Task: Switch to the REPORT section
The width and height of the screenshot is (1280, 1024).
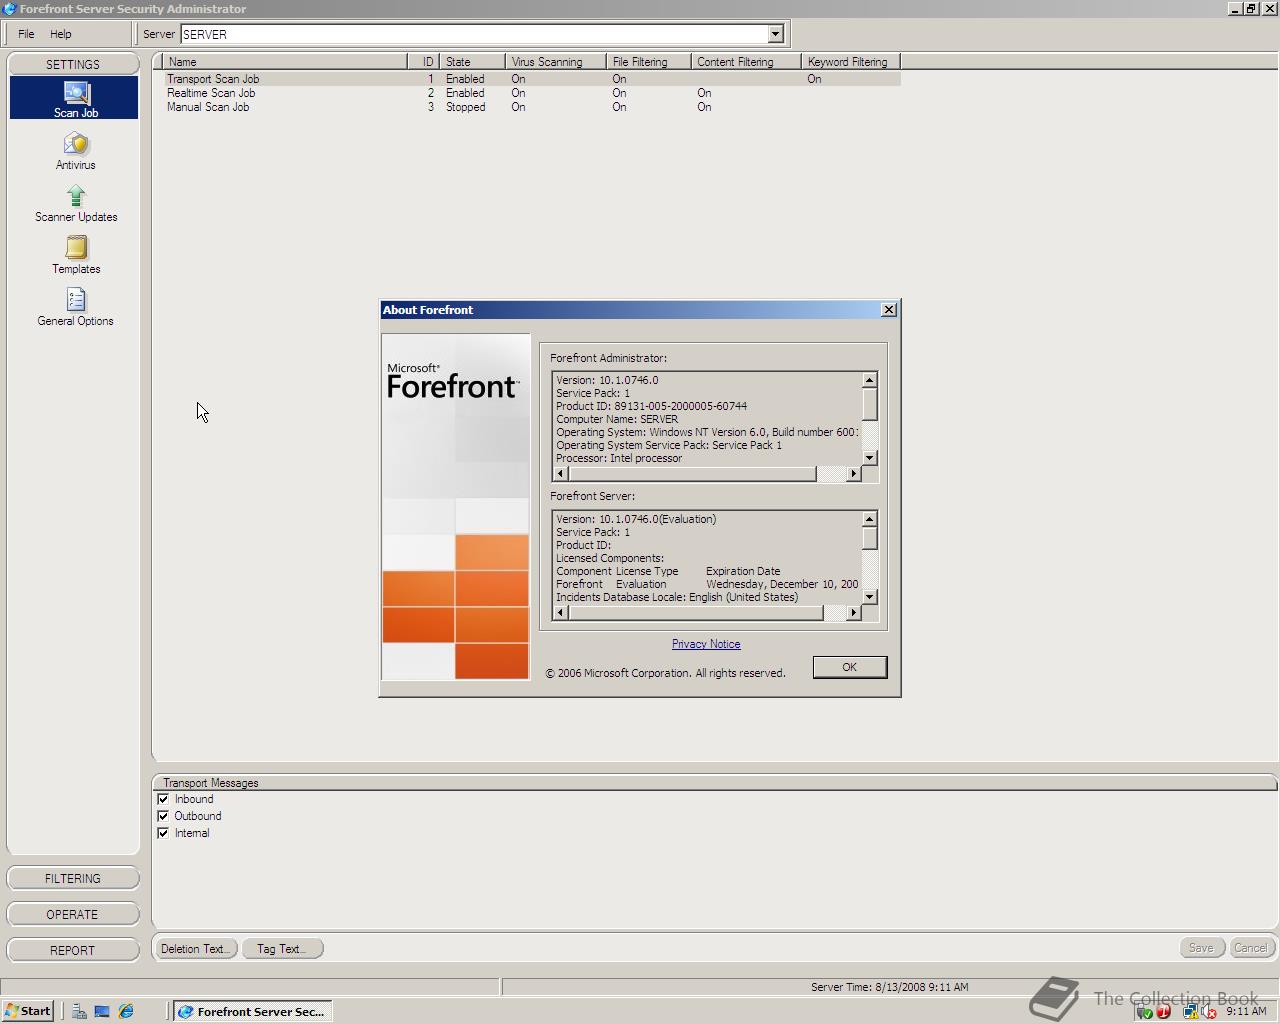Action: [73, 950]
